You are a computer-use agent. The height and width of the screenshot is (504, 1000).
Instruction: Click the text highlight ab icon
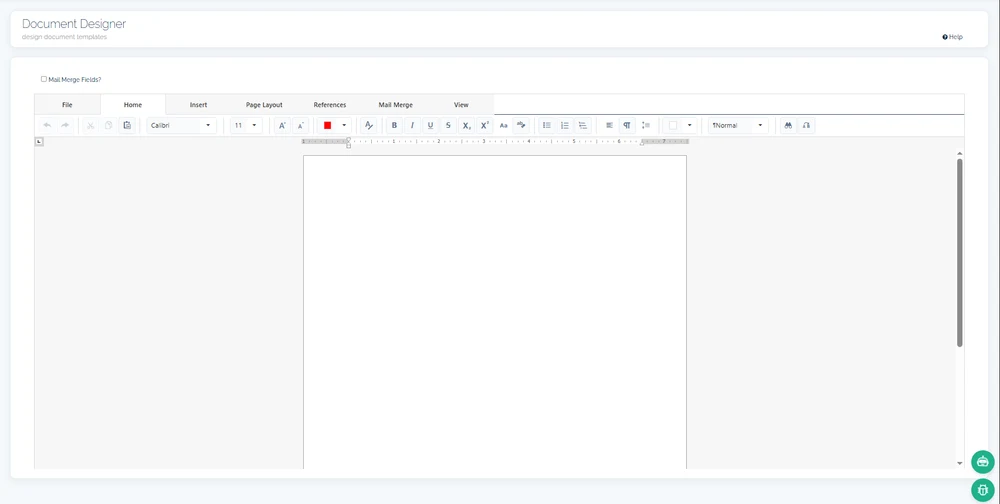tap(521, 126)
